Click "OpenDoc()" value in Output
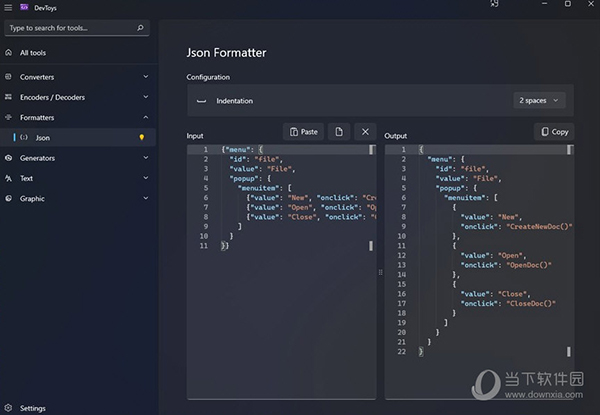Screen dimensions: 600x415 tap(529, 265)
